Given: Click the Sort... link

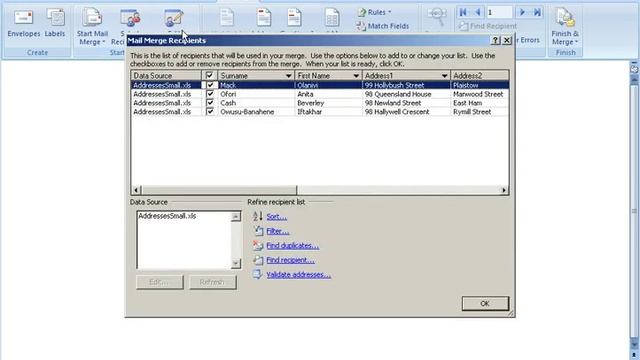Looking at the screenshot, I should coord(276,217).
